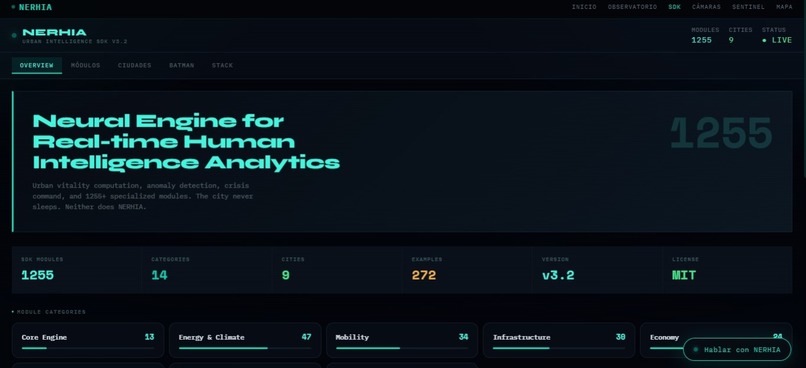This screenshot has width=806, height=368.
Task: Open MAPA navigation link
Action: click(784, 7)
